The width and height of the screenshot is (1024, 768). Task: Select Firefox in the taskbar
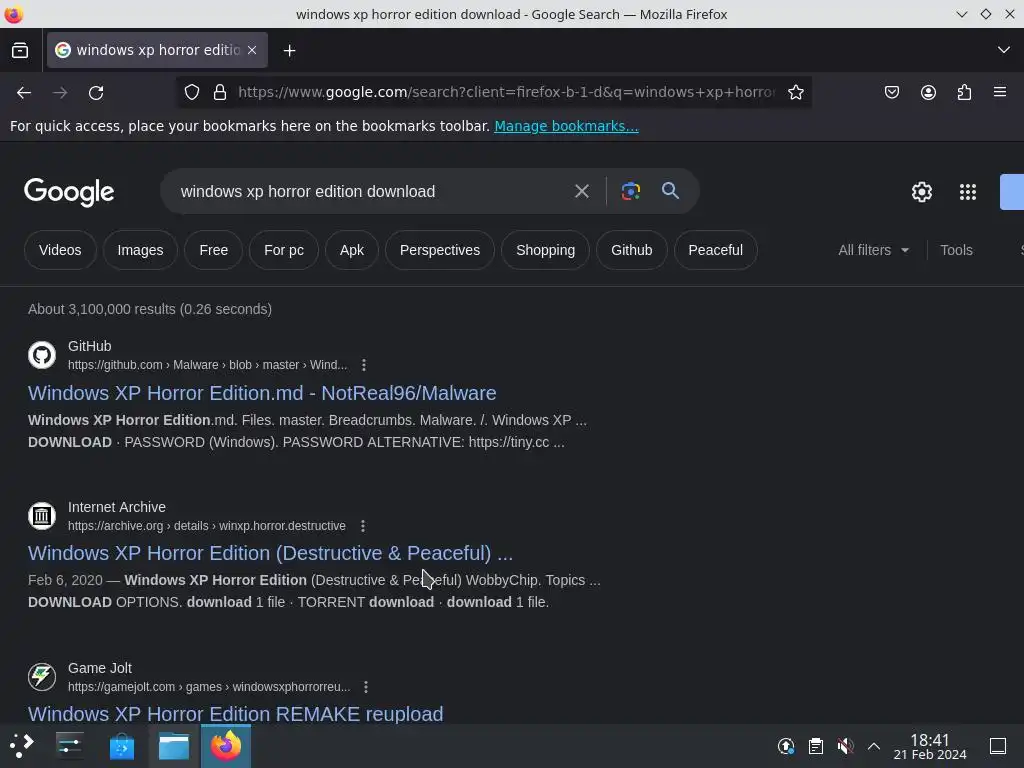tap(226, 746)
